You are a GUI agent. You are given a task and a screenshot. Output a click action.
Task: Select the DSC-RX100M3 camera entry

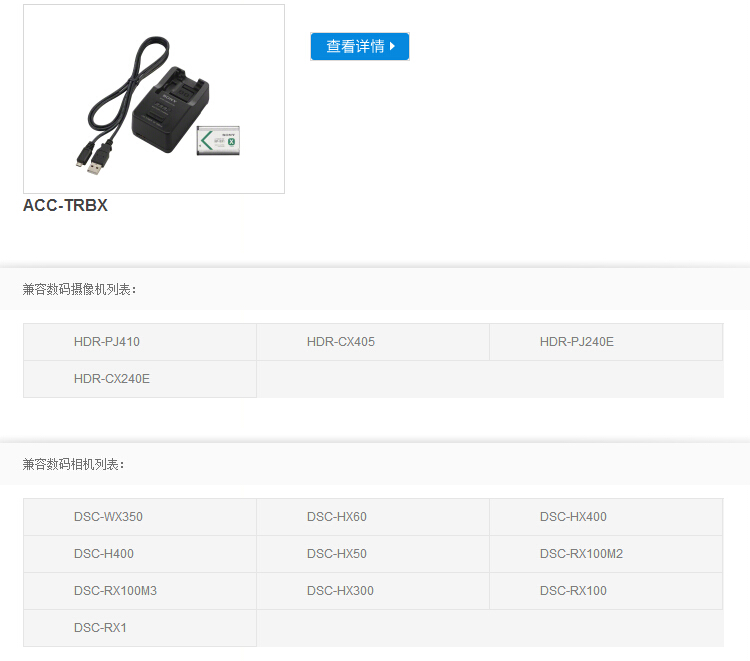(140, 591)
